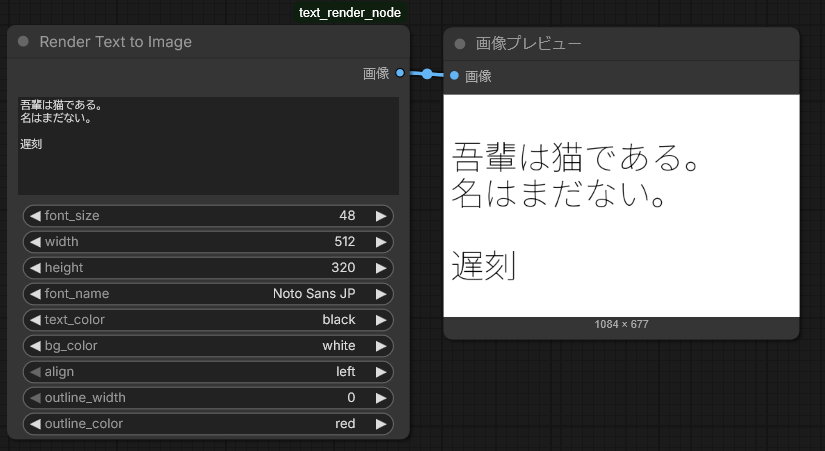The image size is (825, 451).
Task: Click the 画像 output socket on Render node
Action: coord(400,73)
